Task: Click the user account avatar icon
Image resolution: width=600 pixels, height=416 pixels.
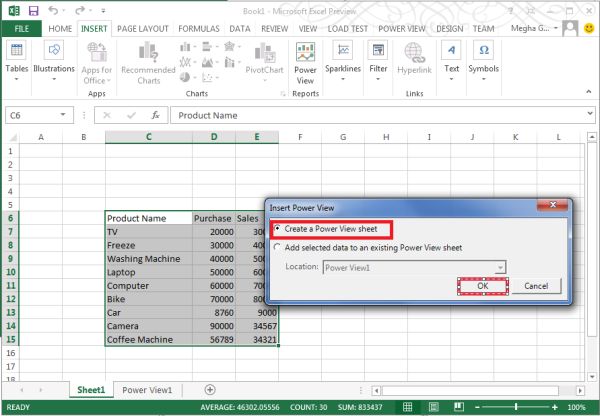Action: point(570,29)
